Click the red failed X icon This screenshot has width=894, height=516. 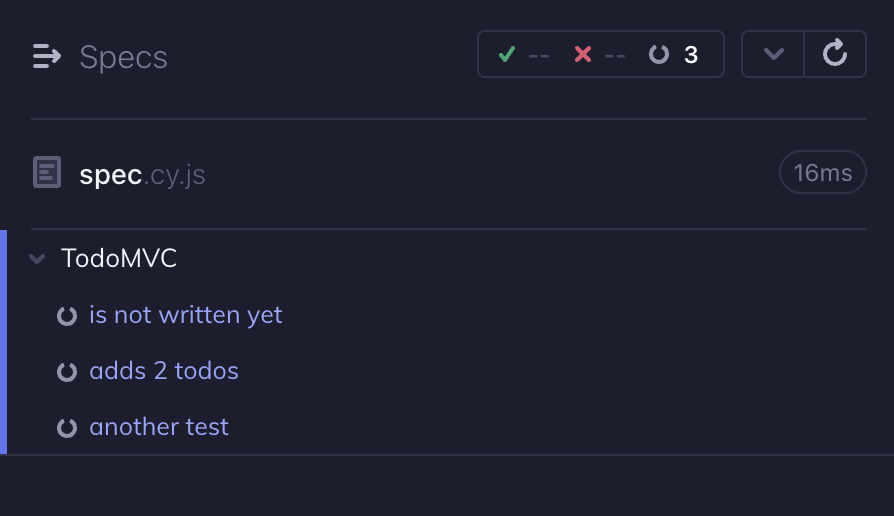coord(583,54)
